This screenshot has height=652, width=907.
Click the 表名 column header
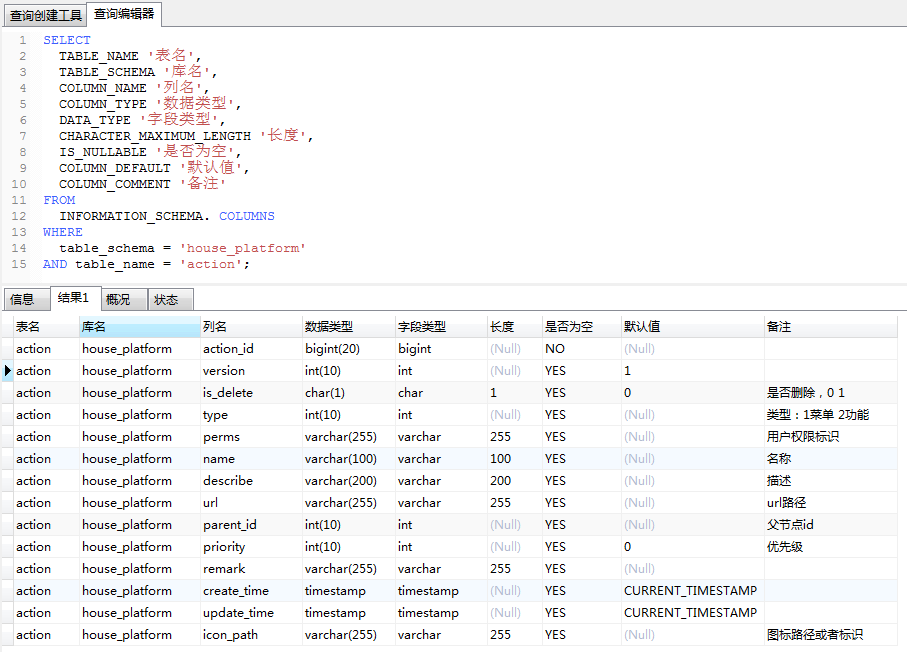(x=46, y=327)
